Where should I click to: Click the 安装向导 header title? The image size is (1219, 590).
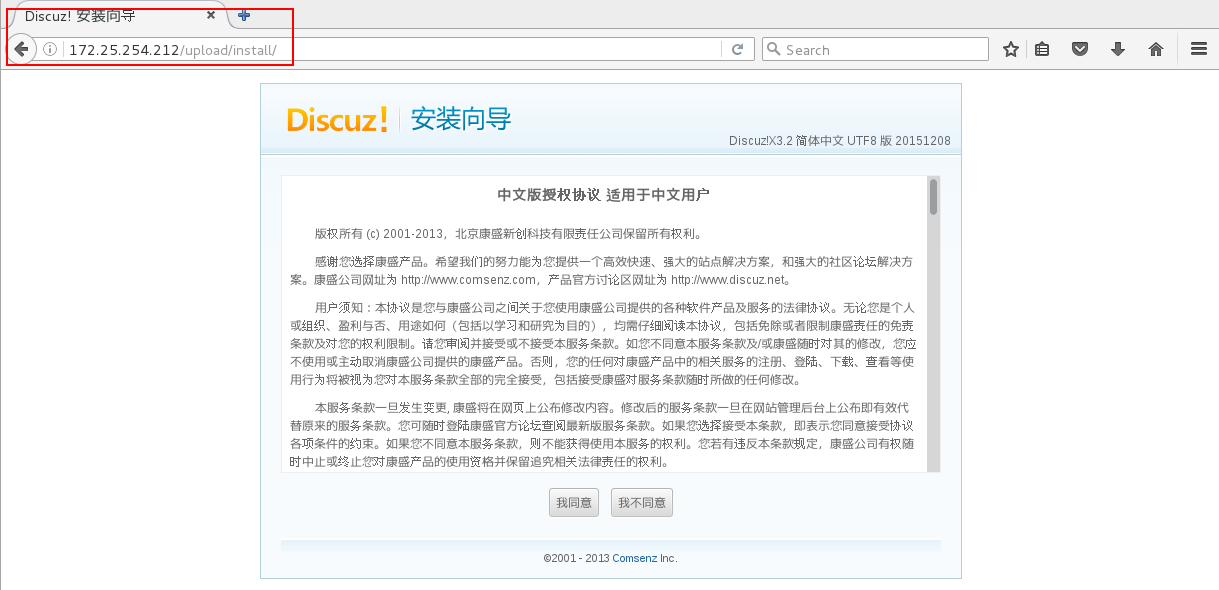461,120
